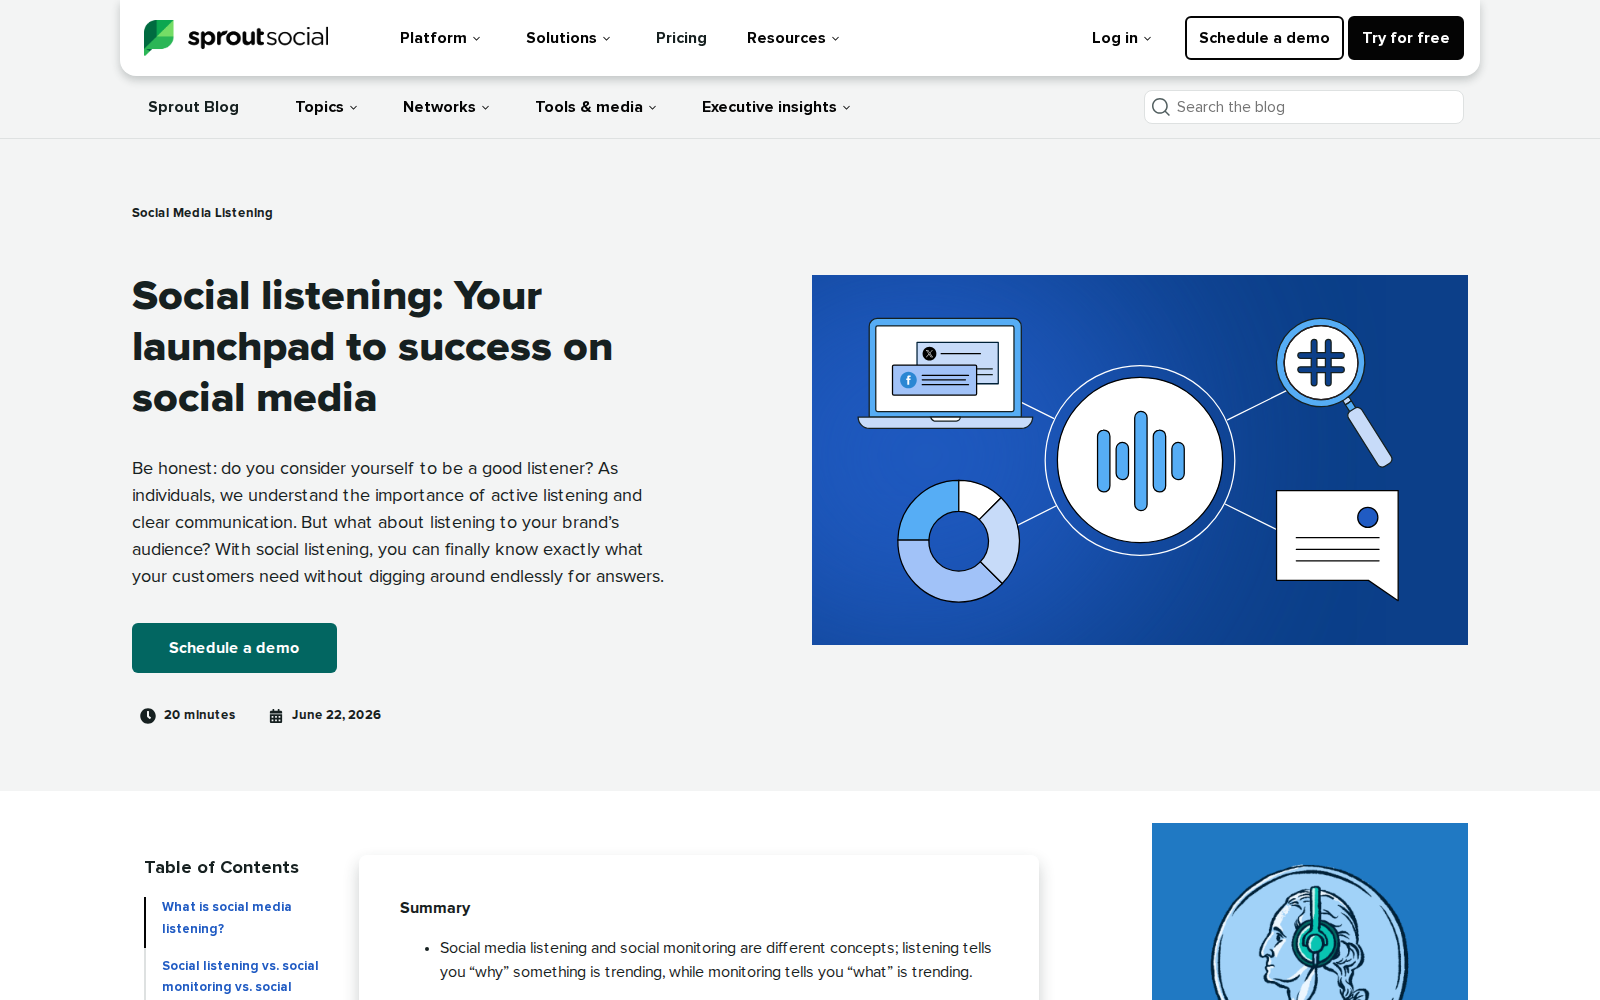Image resolution: width=1600 pixels, height=1000 pixels.
Task: Jump to Social listening vs. social monitoring section
Action: click(x=240, y=976)
